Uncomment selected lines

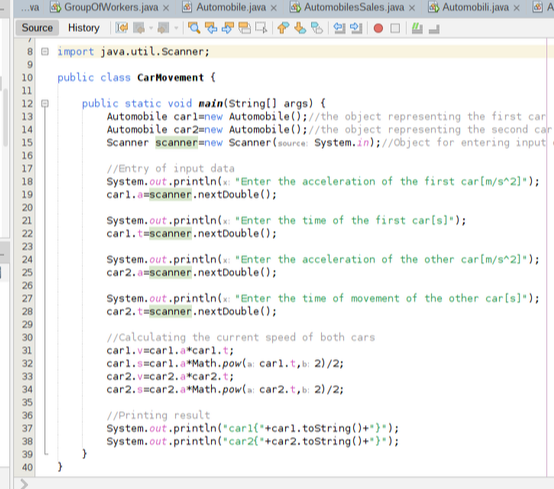(434, 28)
